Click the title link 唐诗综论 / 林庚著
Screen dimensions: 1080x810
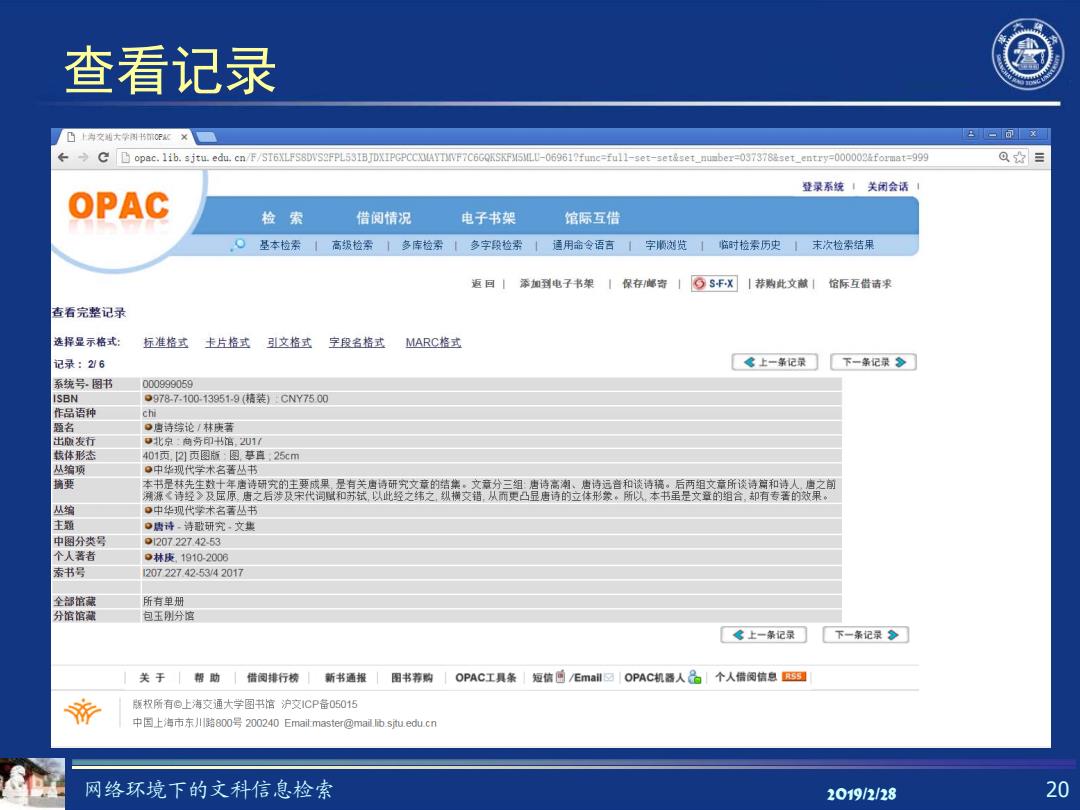pyautogui.click(x=194, y=428)
